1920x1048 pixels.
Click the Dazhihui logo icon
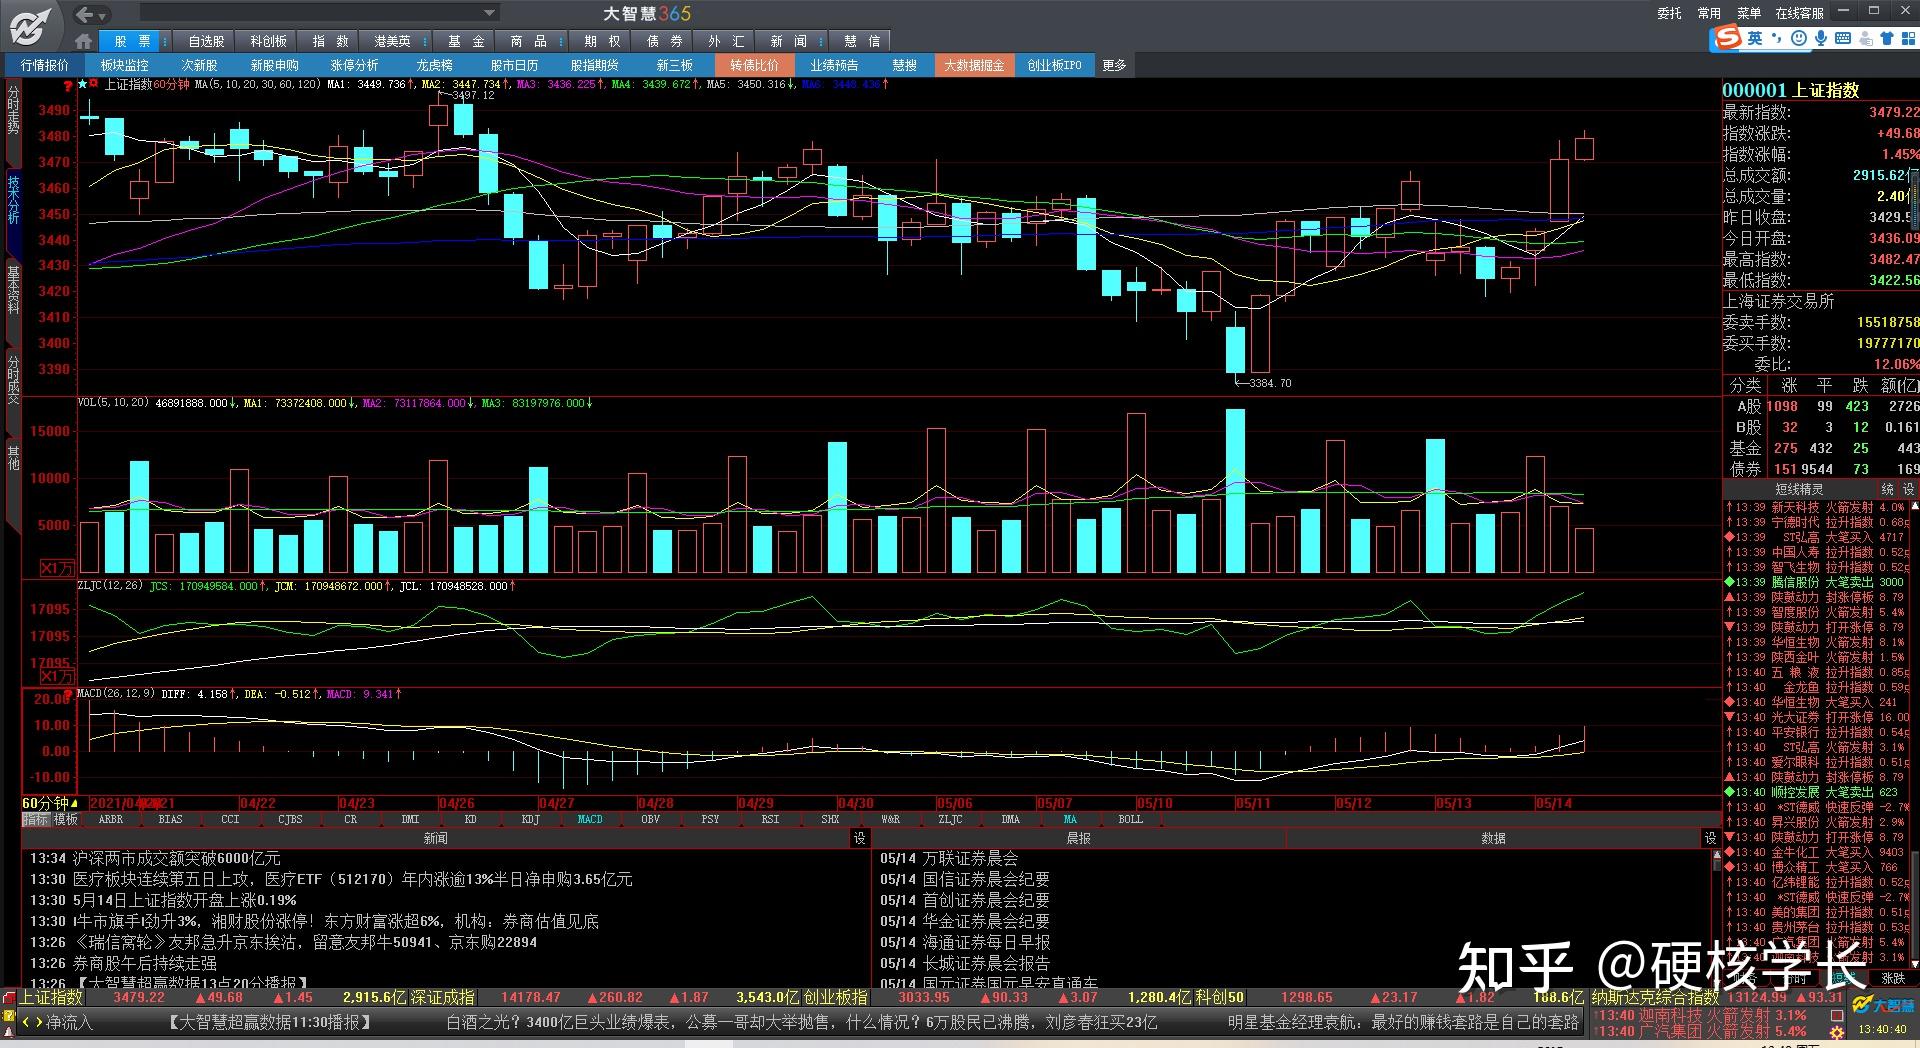[31, 24]
